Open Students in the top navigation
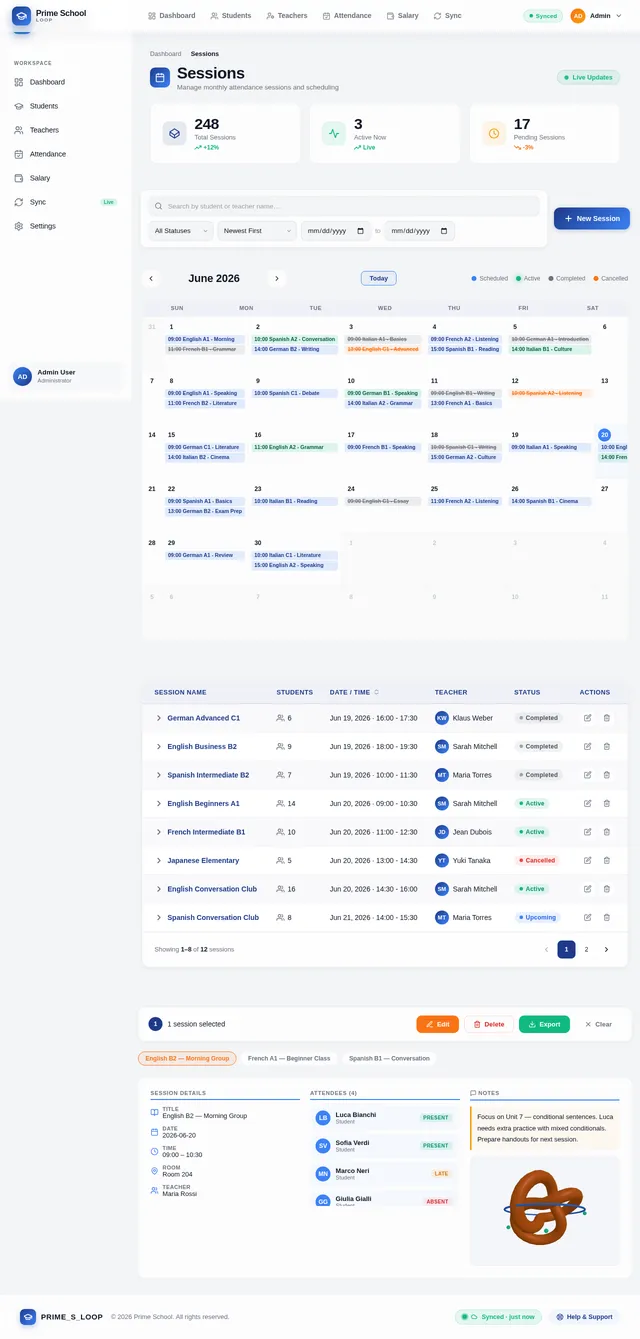Image resolution: width=640 pixels, height=1339 pixels. (230, 16)
